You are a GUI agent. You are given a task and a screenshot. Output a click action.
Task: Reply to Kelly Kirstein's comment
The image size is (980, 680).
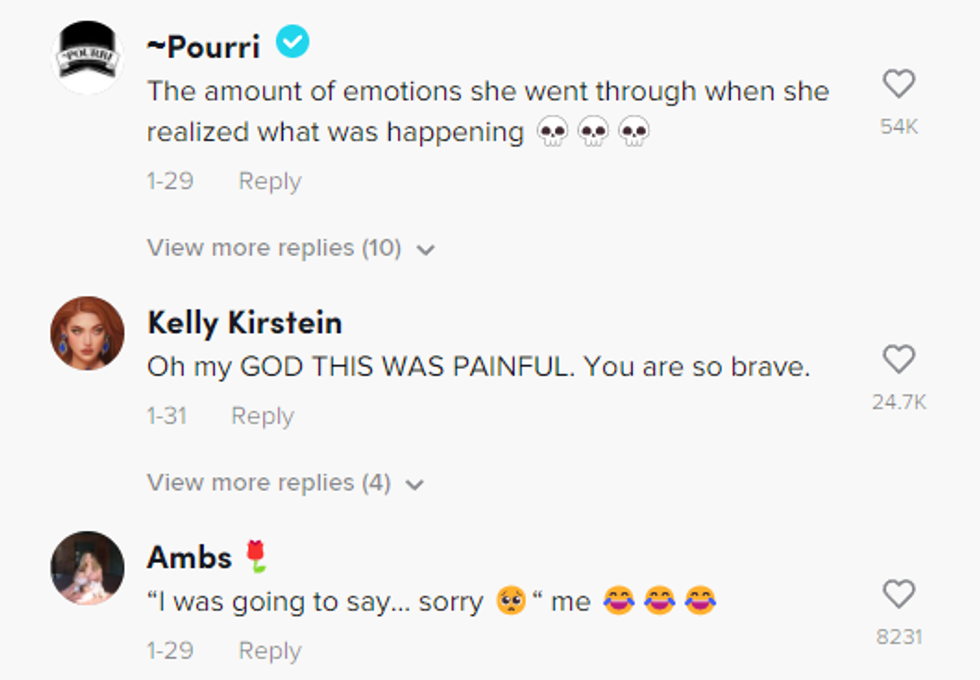tap(262, 416)
